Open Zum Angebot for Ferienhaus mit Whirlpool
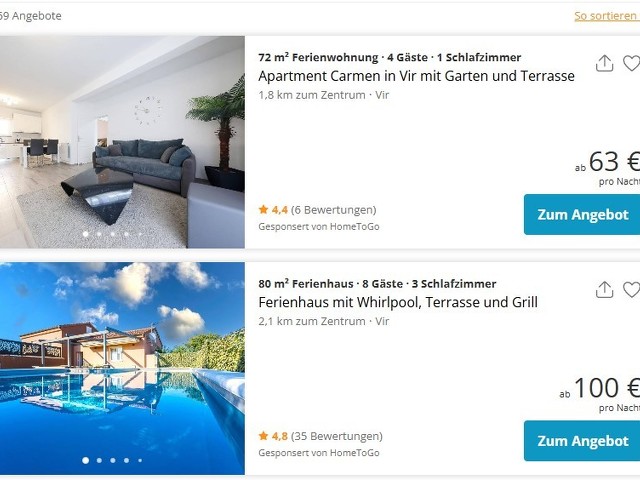The image size is (640, 480). [582, 441]
